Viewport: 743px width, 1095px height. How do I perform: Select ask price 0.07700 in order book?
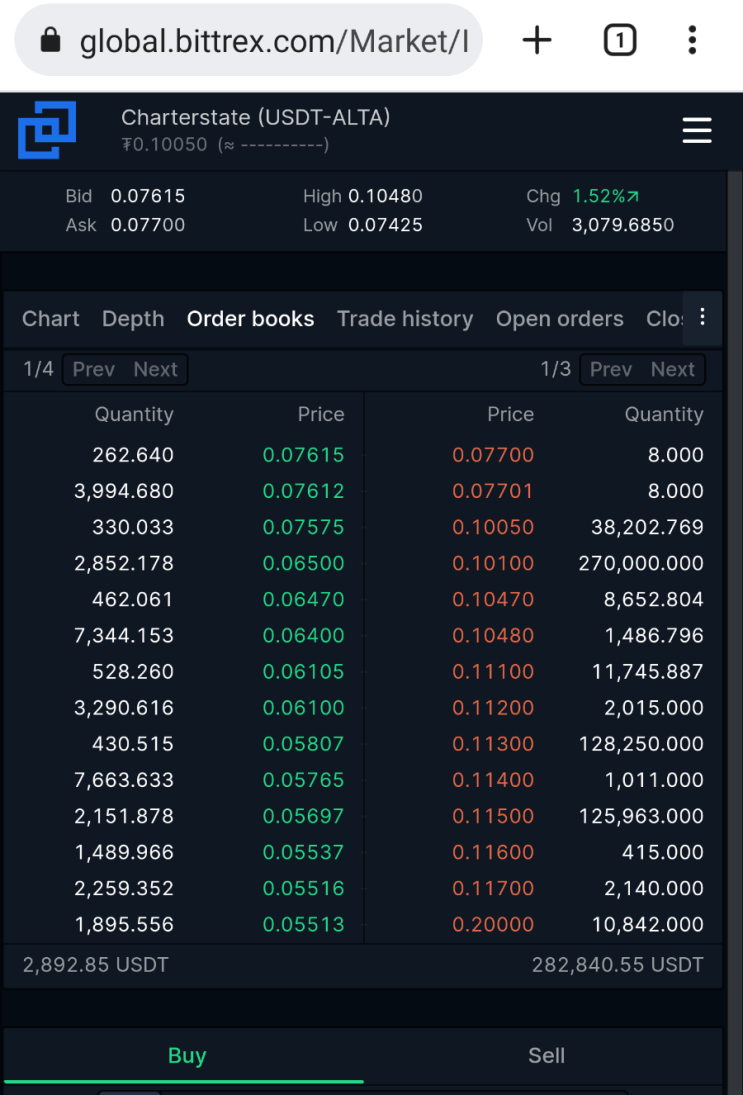[x=493, y=455]
